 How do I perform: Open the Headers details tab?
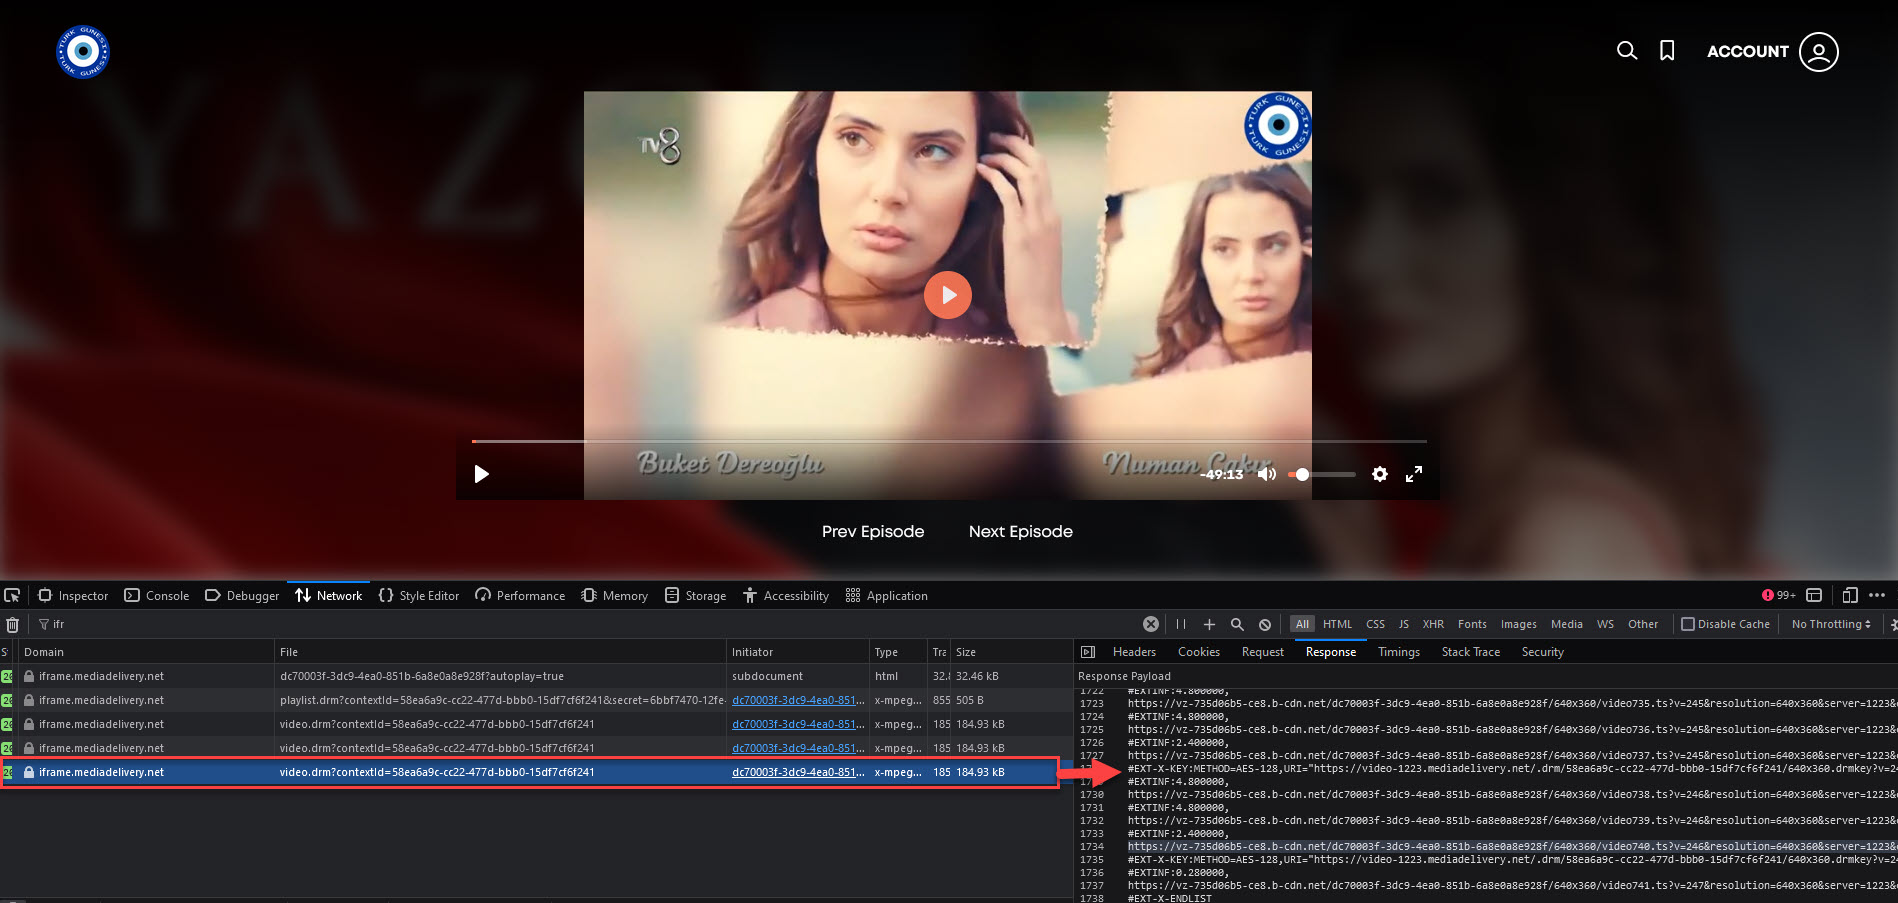(x=1134, y=652)
